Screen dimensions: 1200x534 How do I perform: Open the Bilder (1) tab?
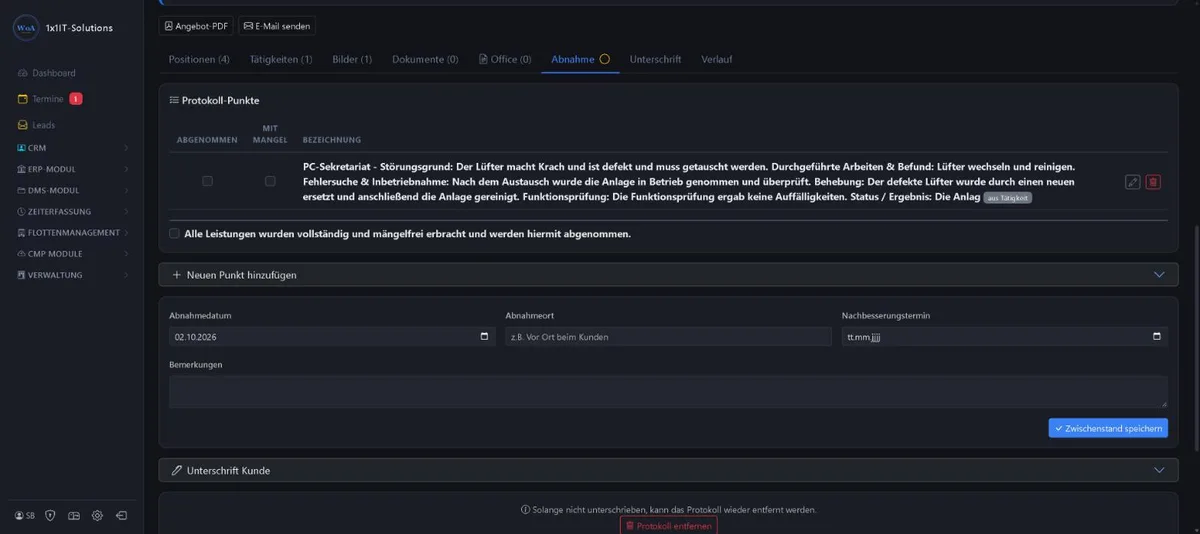(352, 59)
